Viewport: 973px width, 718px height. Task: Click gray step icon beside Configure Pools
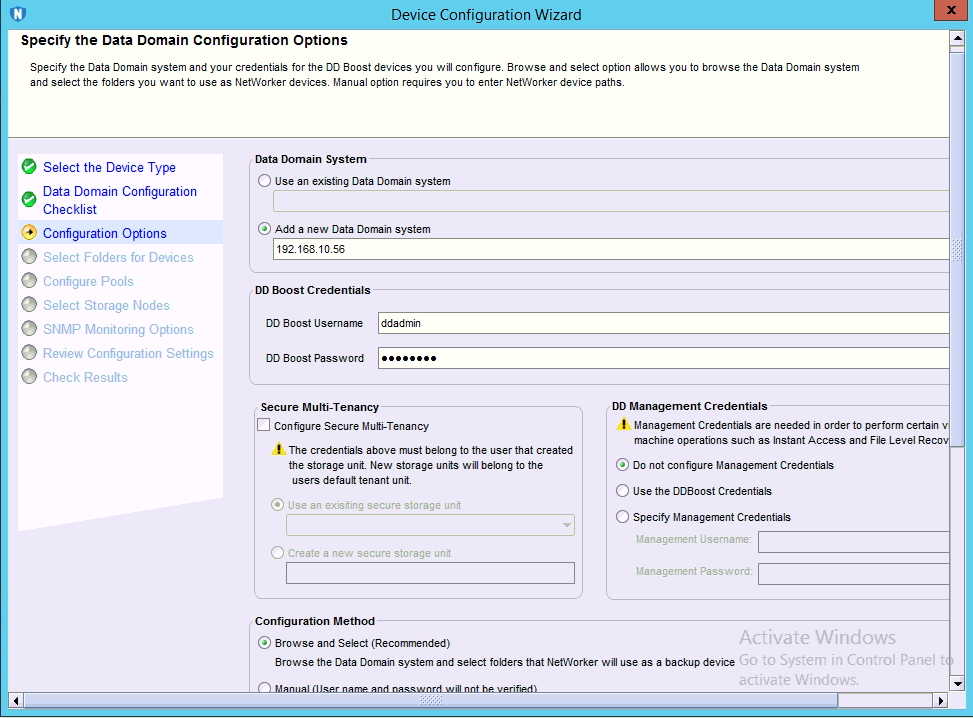[29, 281]
